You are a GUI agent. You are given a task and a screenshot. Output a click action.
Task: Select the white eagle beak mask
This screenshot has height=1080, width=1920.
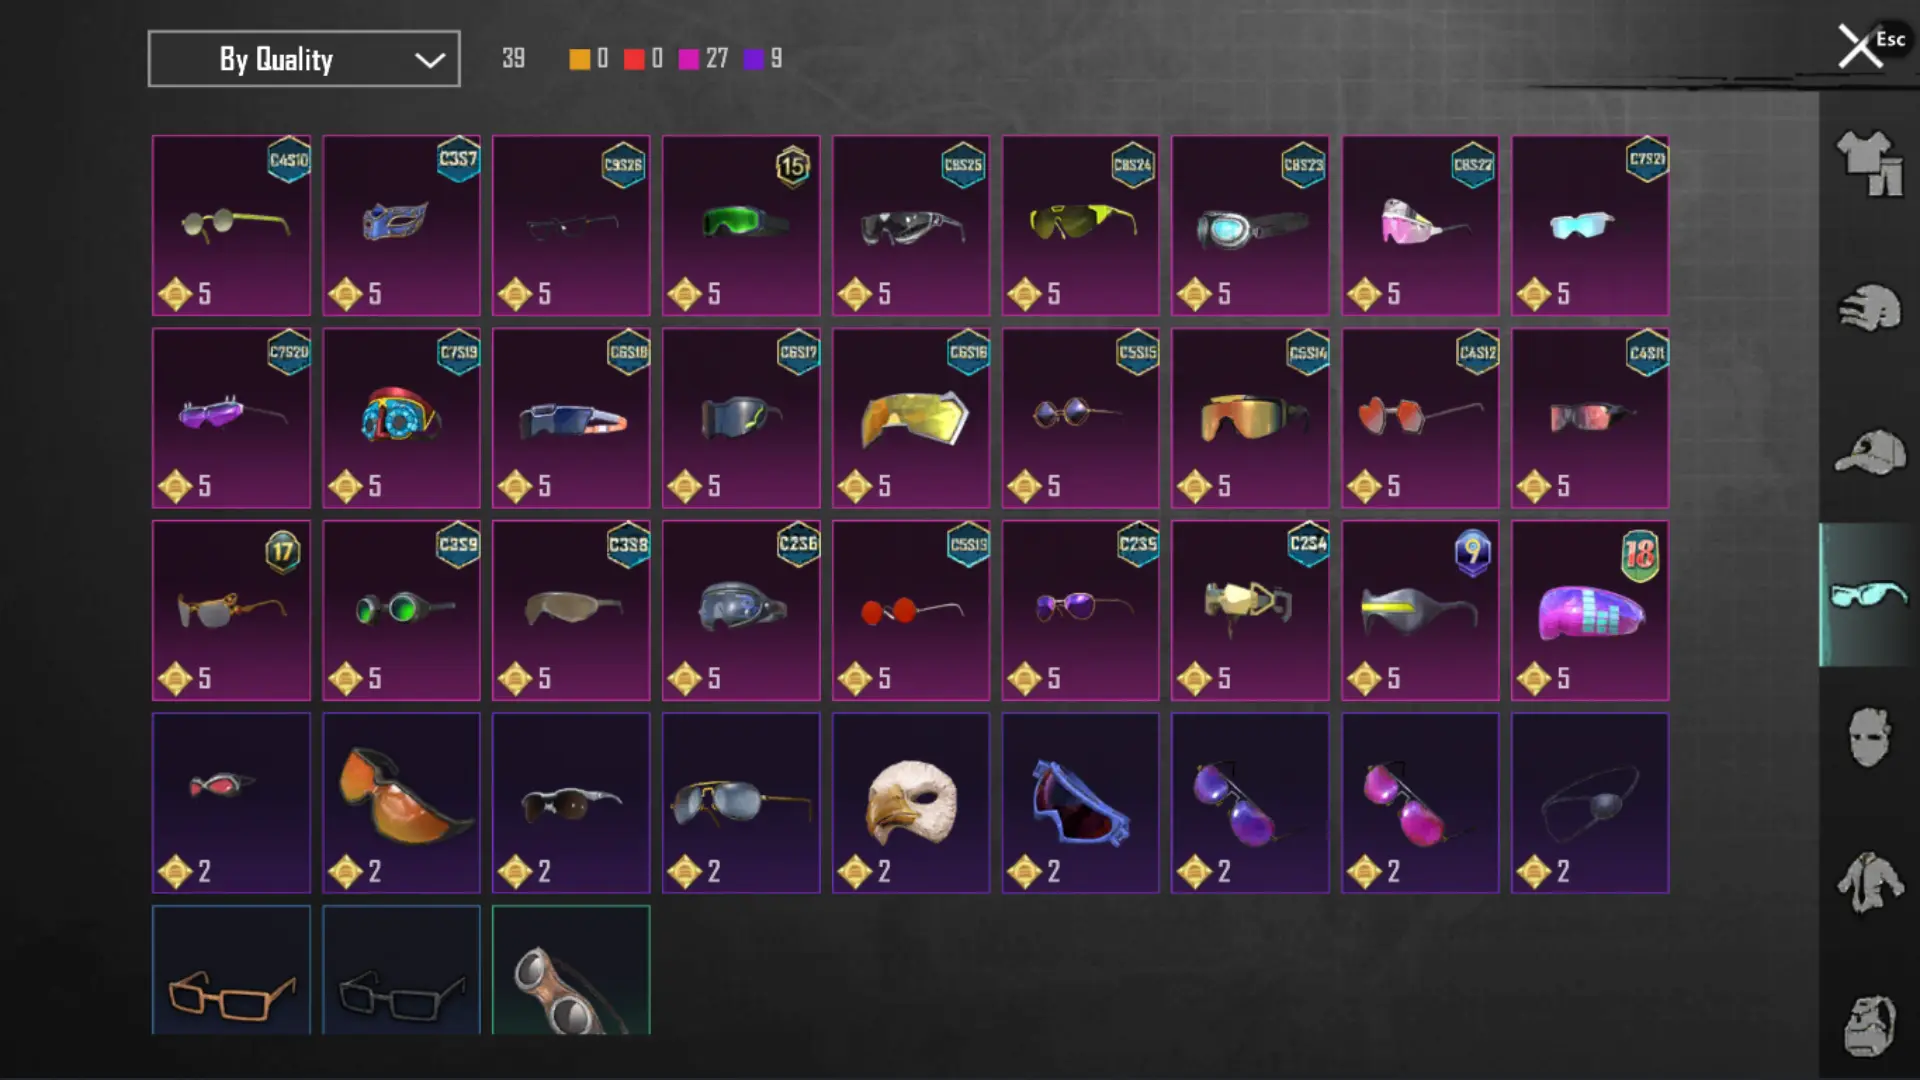pyautogui.click(x=911, y=803)
